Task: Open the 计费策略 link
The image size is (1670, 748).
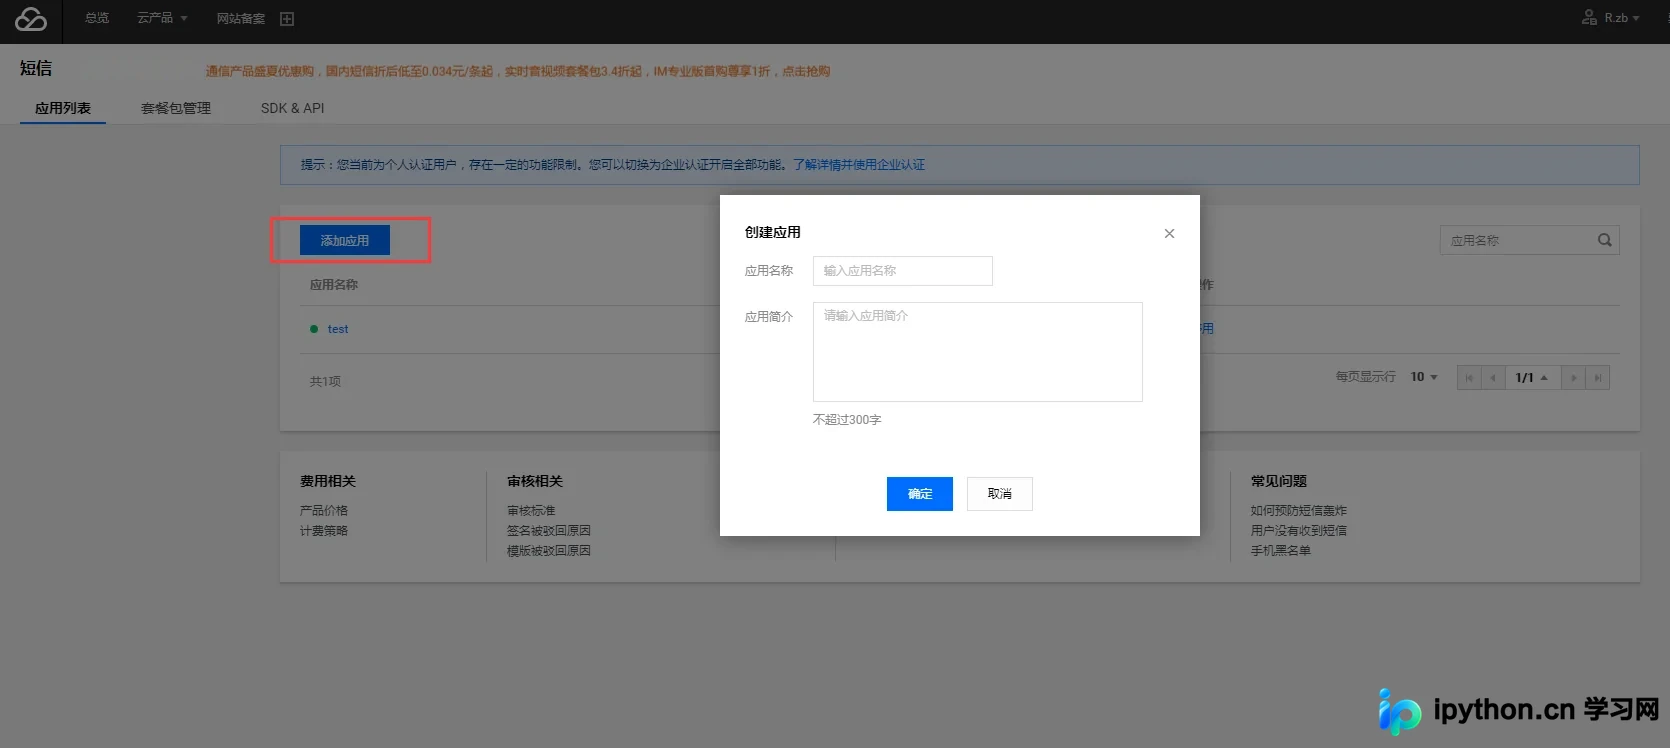Action: tap(324, 530)
